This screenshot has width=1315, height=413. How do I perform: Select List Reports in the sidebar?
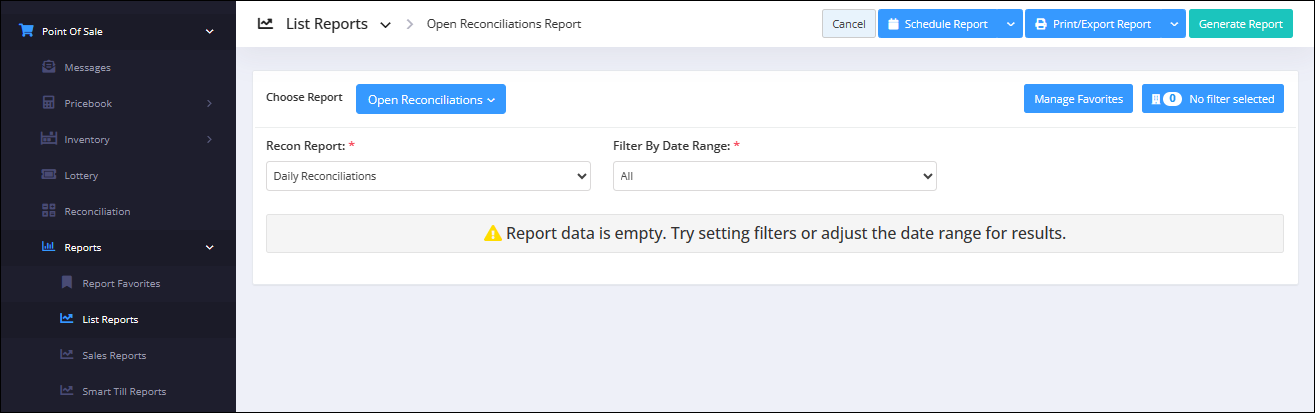click(x=110, y=319)
